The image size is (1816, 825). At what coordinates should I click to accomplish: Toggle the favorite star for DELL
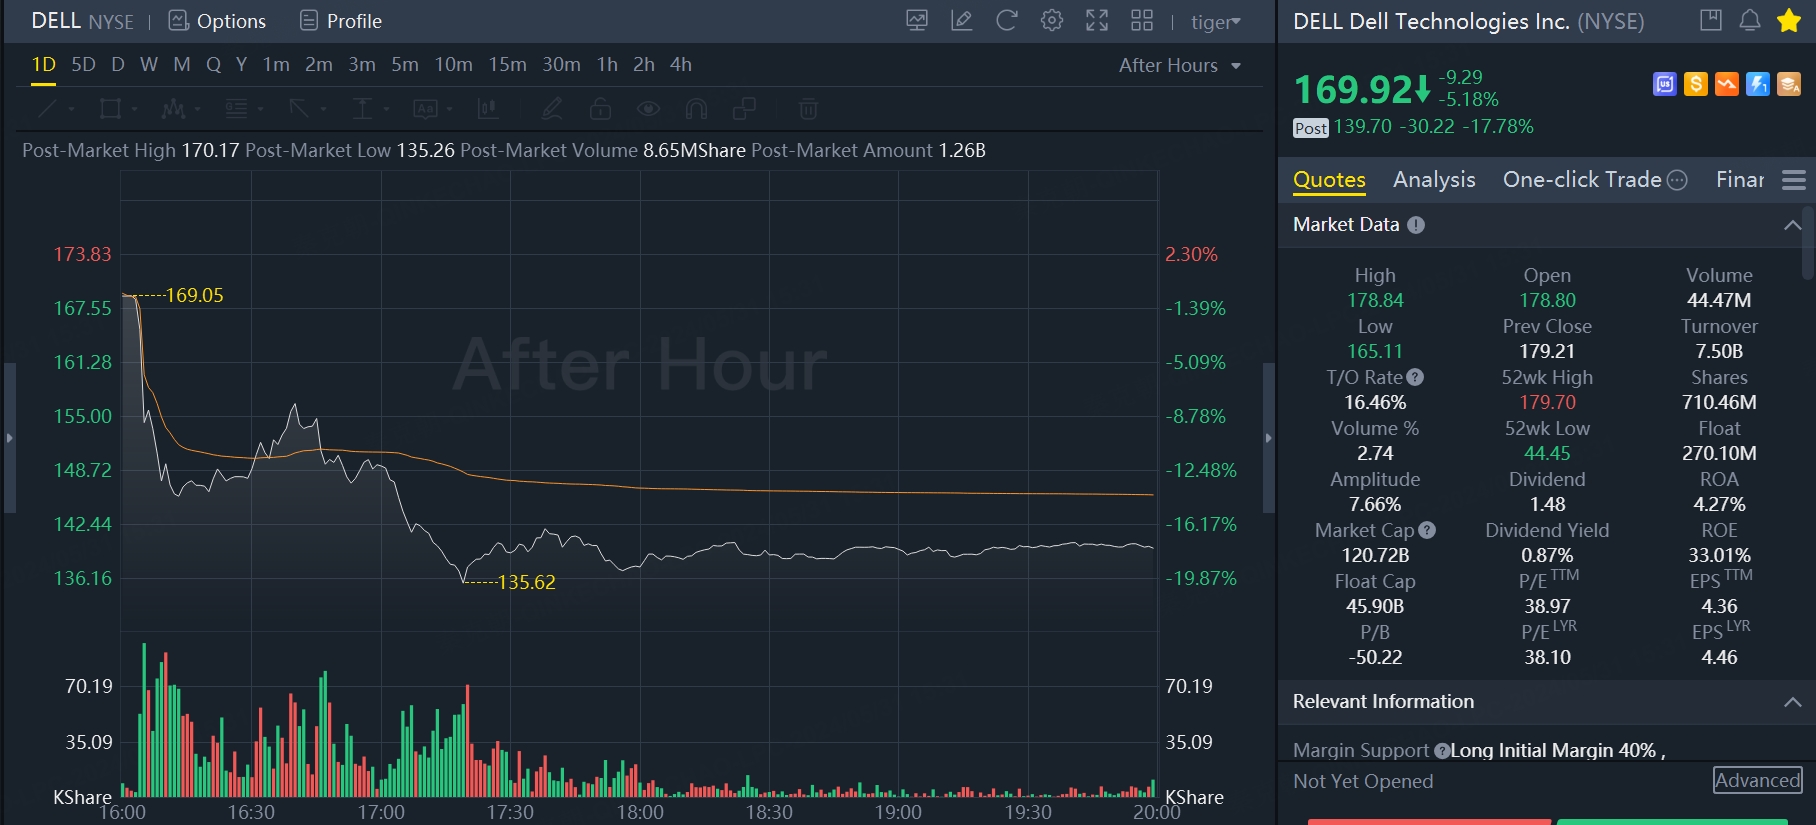[x=1789, y=20]
